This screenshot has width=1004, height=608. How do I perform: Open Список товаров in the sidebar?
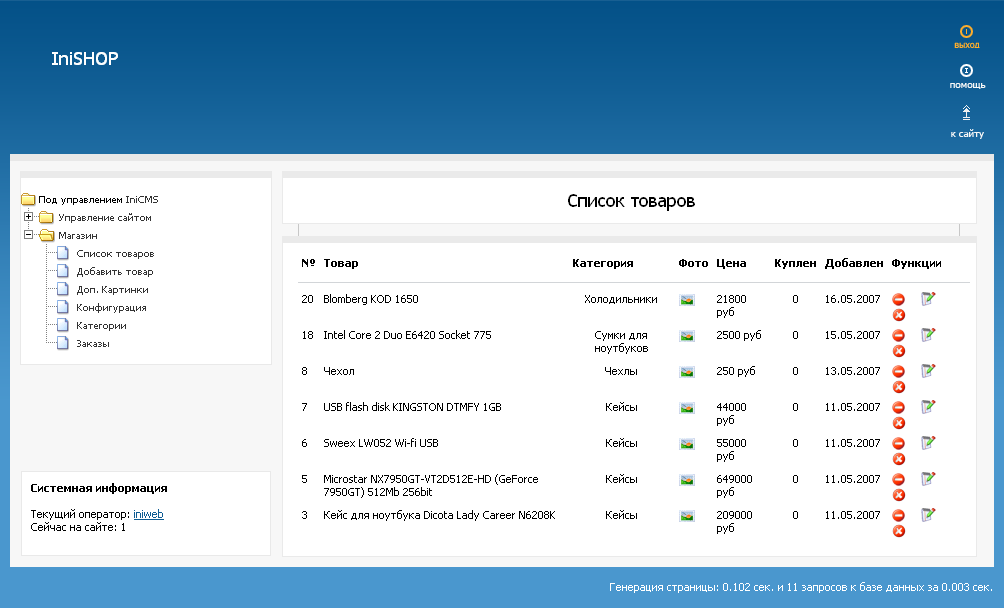[x=115, y=254]
